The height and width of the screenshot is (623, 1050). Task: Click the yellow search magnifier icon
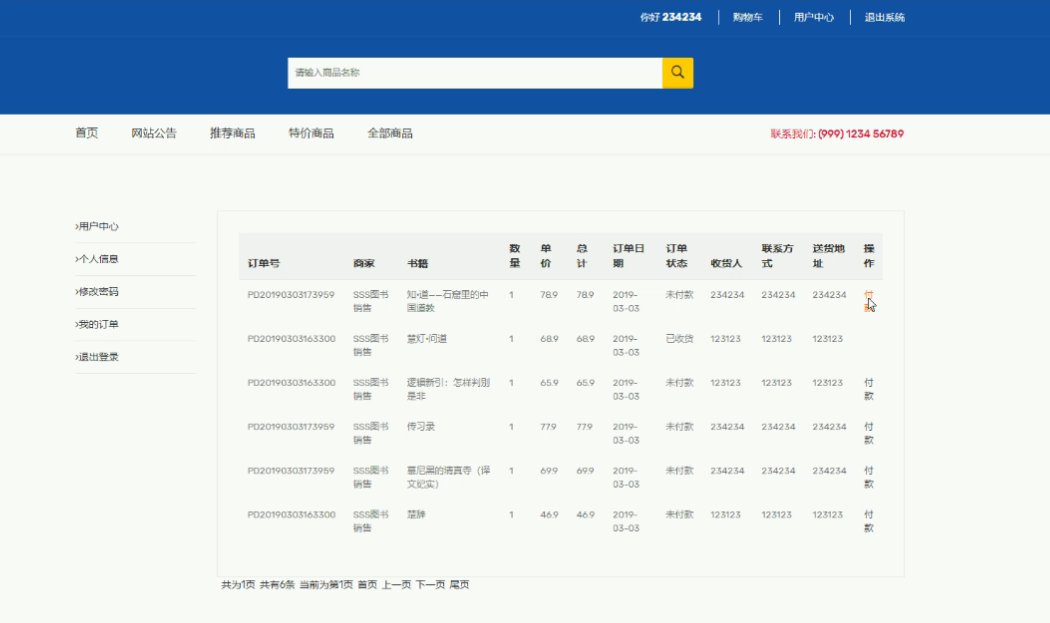(678, 72)
